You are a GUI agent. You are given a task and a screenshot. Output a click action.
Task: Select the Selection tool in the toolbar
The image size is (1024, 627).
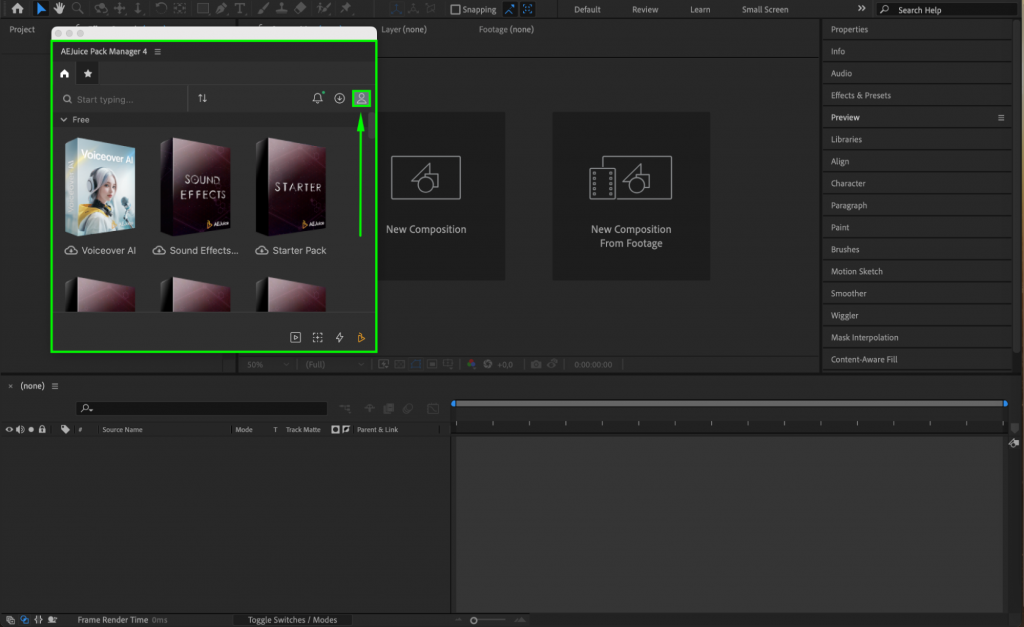(40, 9)
